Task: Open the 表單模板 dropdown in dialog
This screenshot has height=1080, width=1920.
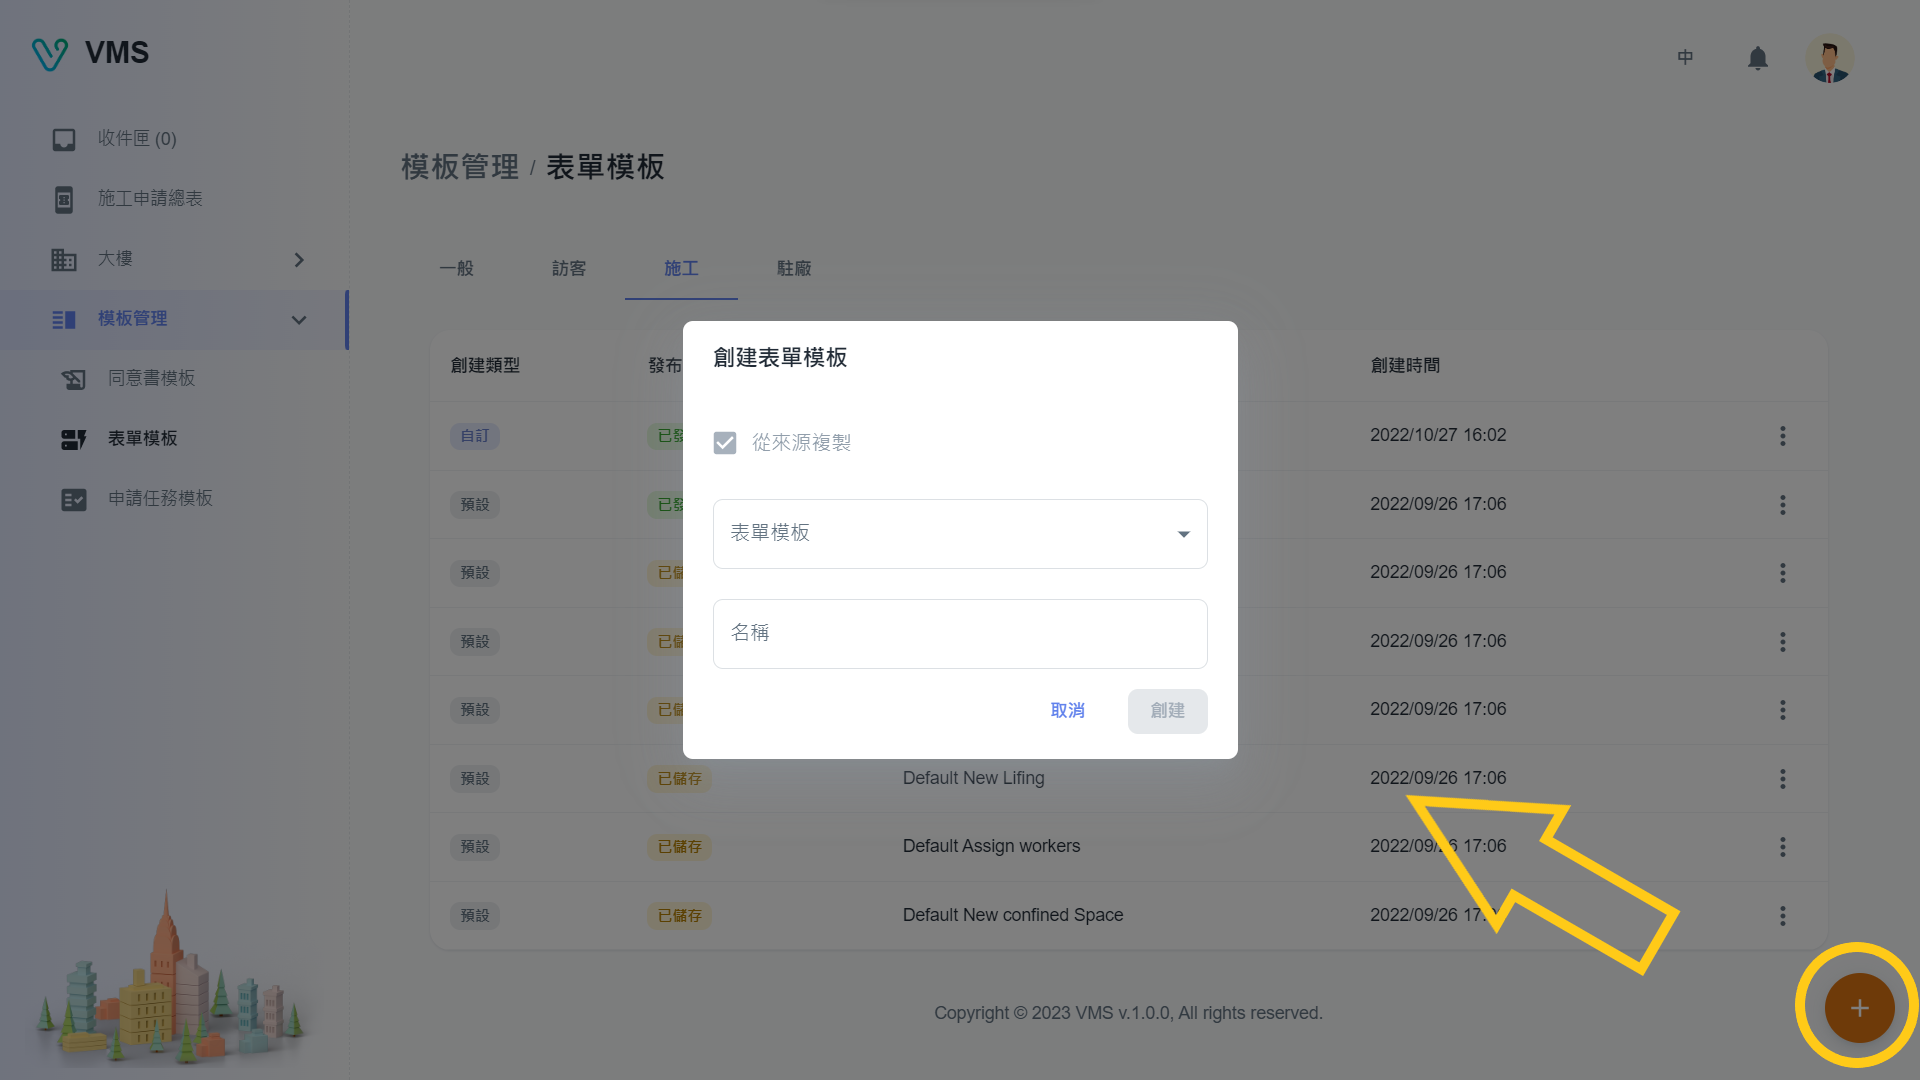Action: point(959,534)
